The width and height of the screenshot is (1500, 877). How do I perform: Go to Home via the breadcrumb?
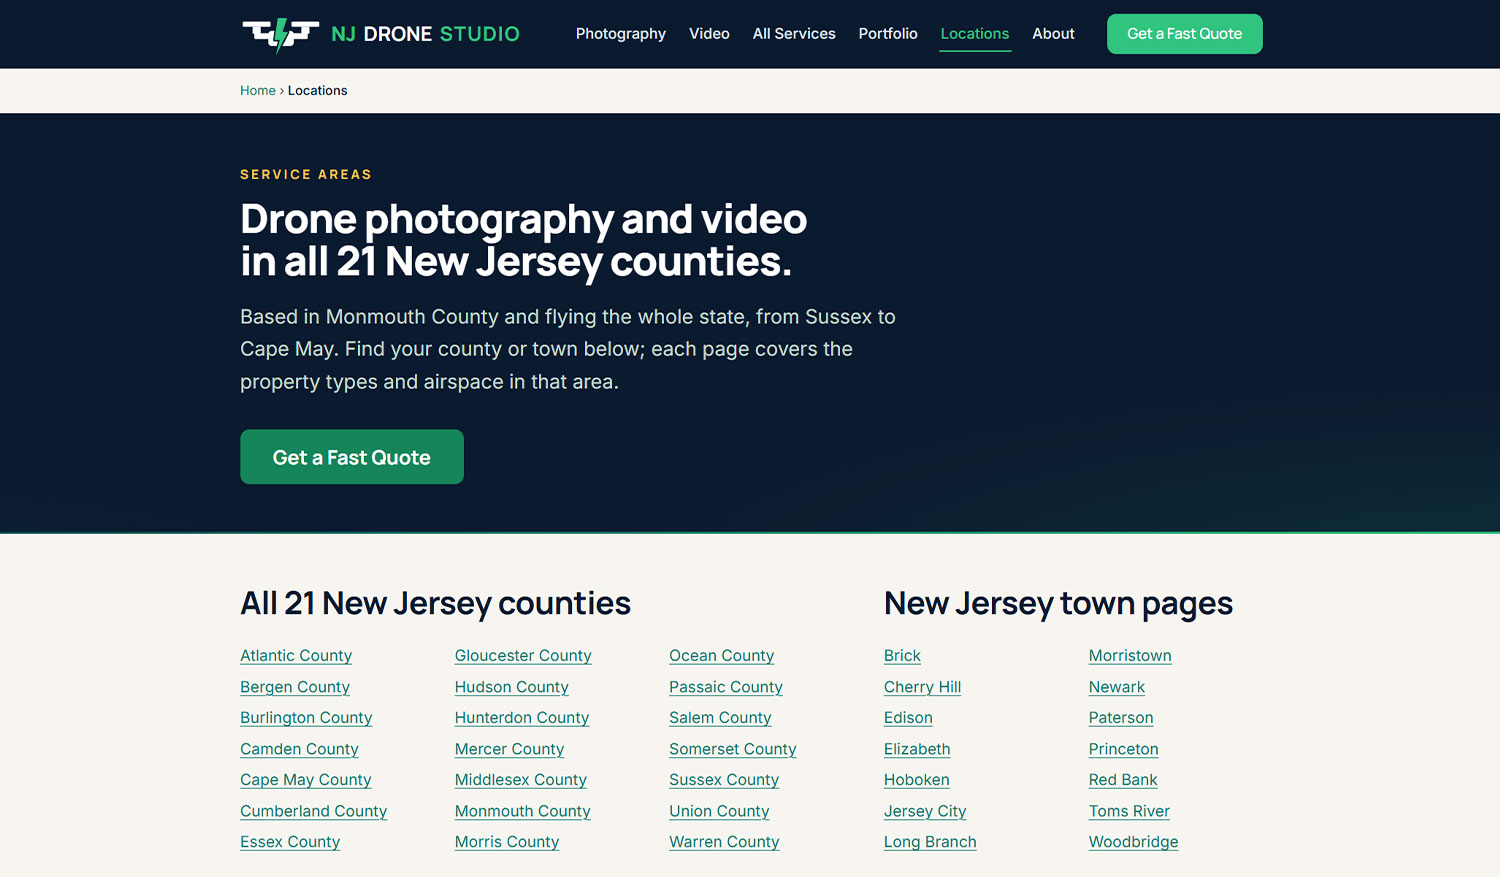coord(258,90)
